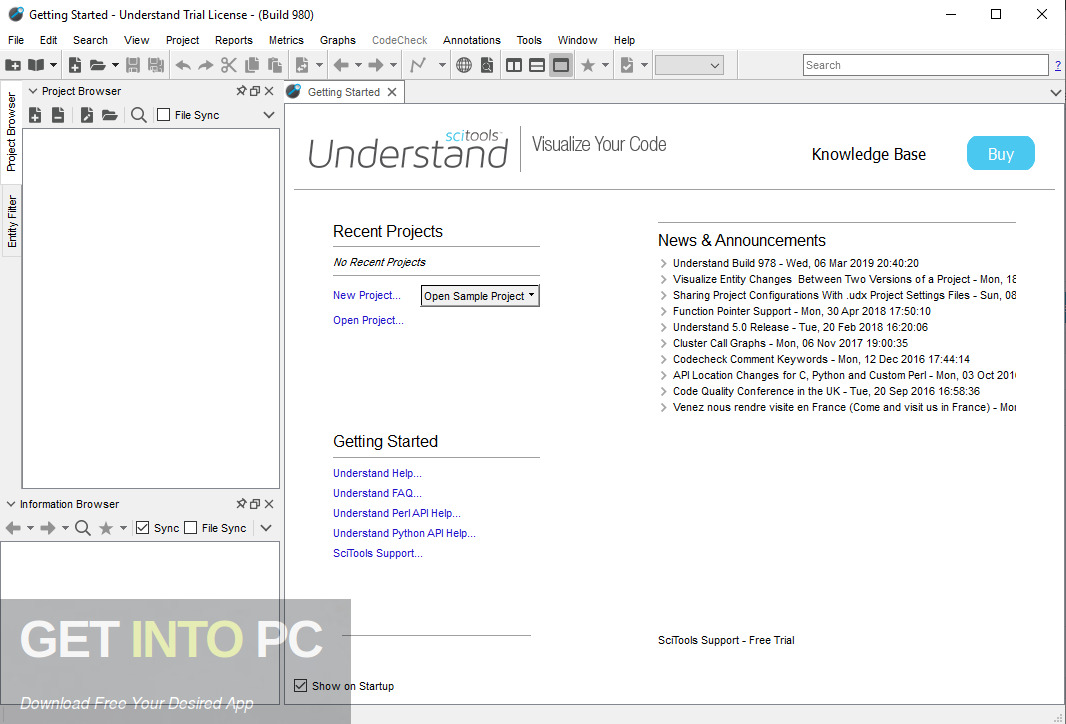Open the Information Browser options chevron
This screenshot has width=1066, height=724.
coord(266,528)
